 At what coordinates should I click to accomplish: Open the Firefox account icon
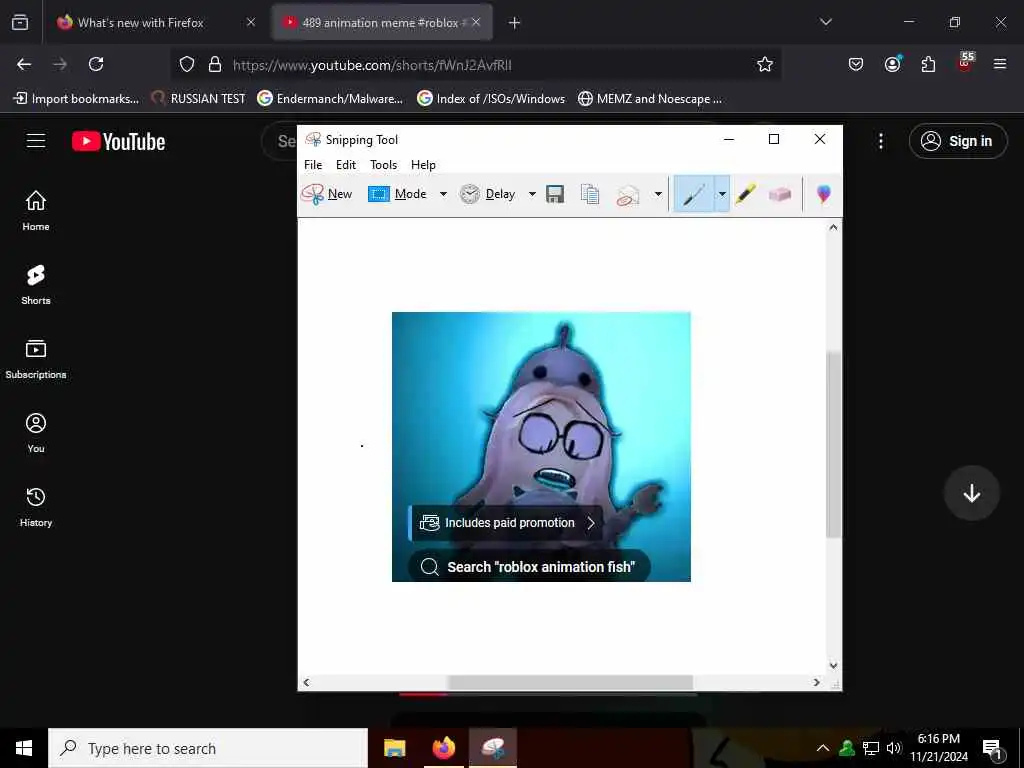point(893,63)
